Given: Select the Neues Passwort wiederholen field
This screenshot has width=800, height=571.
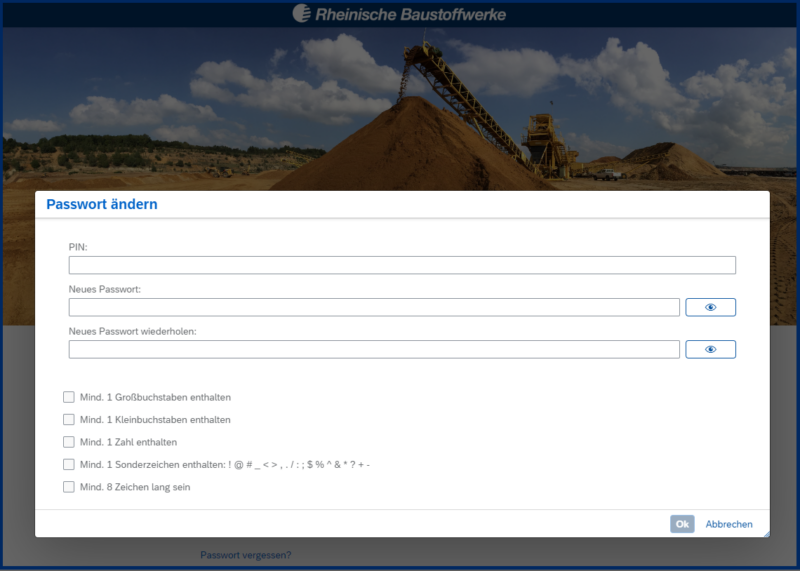Looking at the screenshot, I should coord(374,349).
